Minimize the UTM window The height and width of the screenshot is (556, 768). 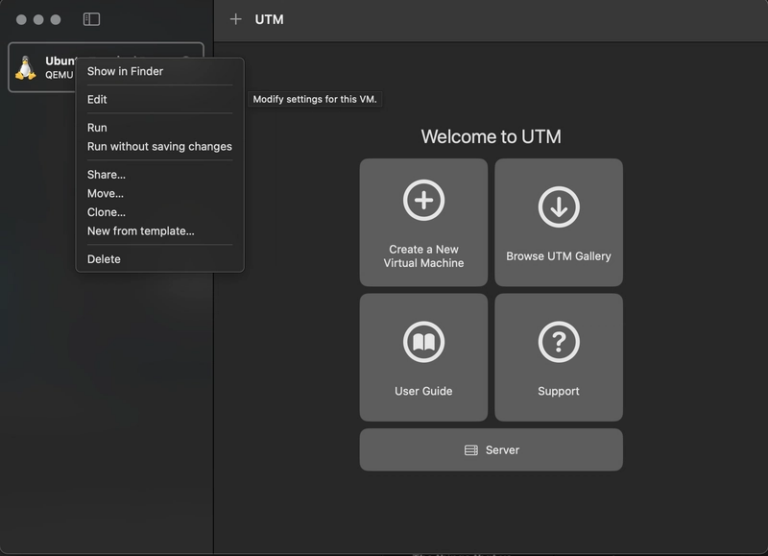coord(38,19)
